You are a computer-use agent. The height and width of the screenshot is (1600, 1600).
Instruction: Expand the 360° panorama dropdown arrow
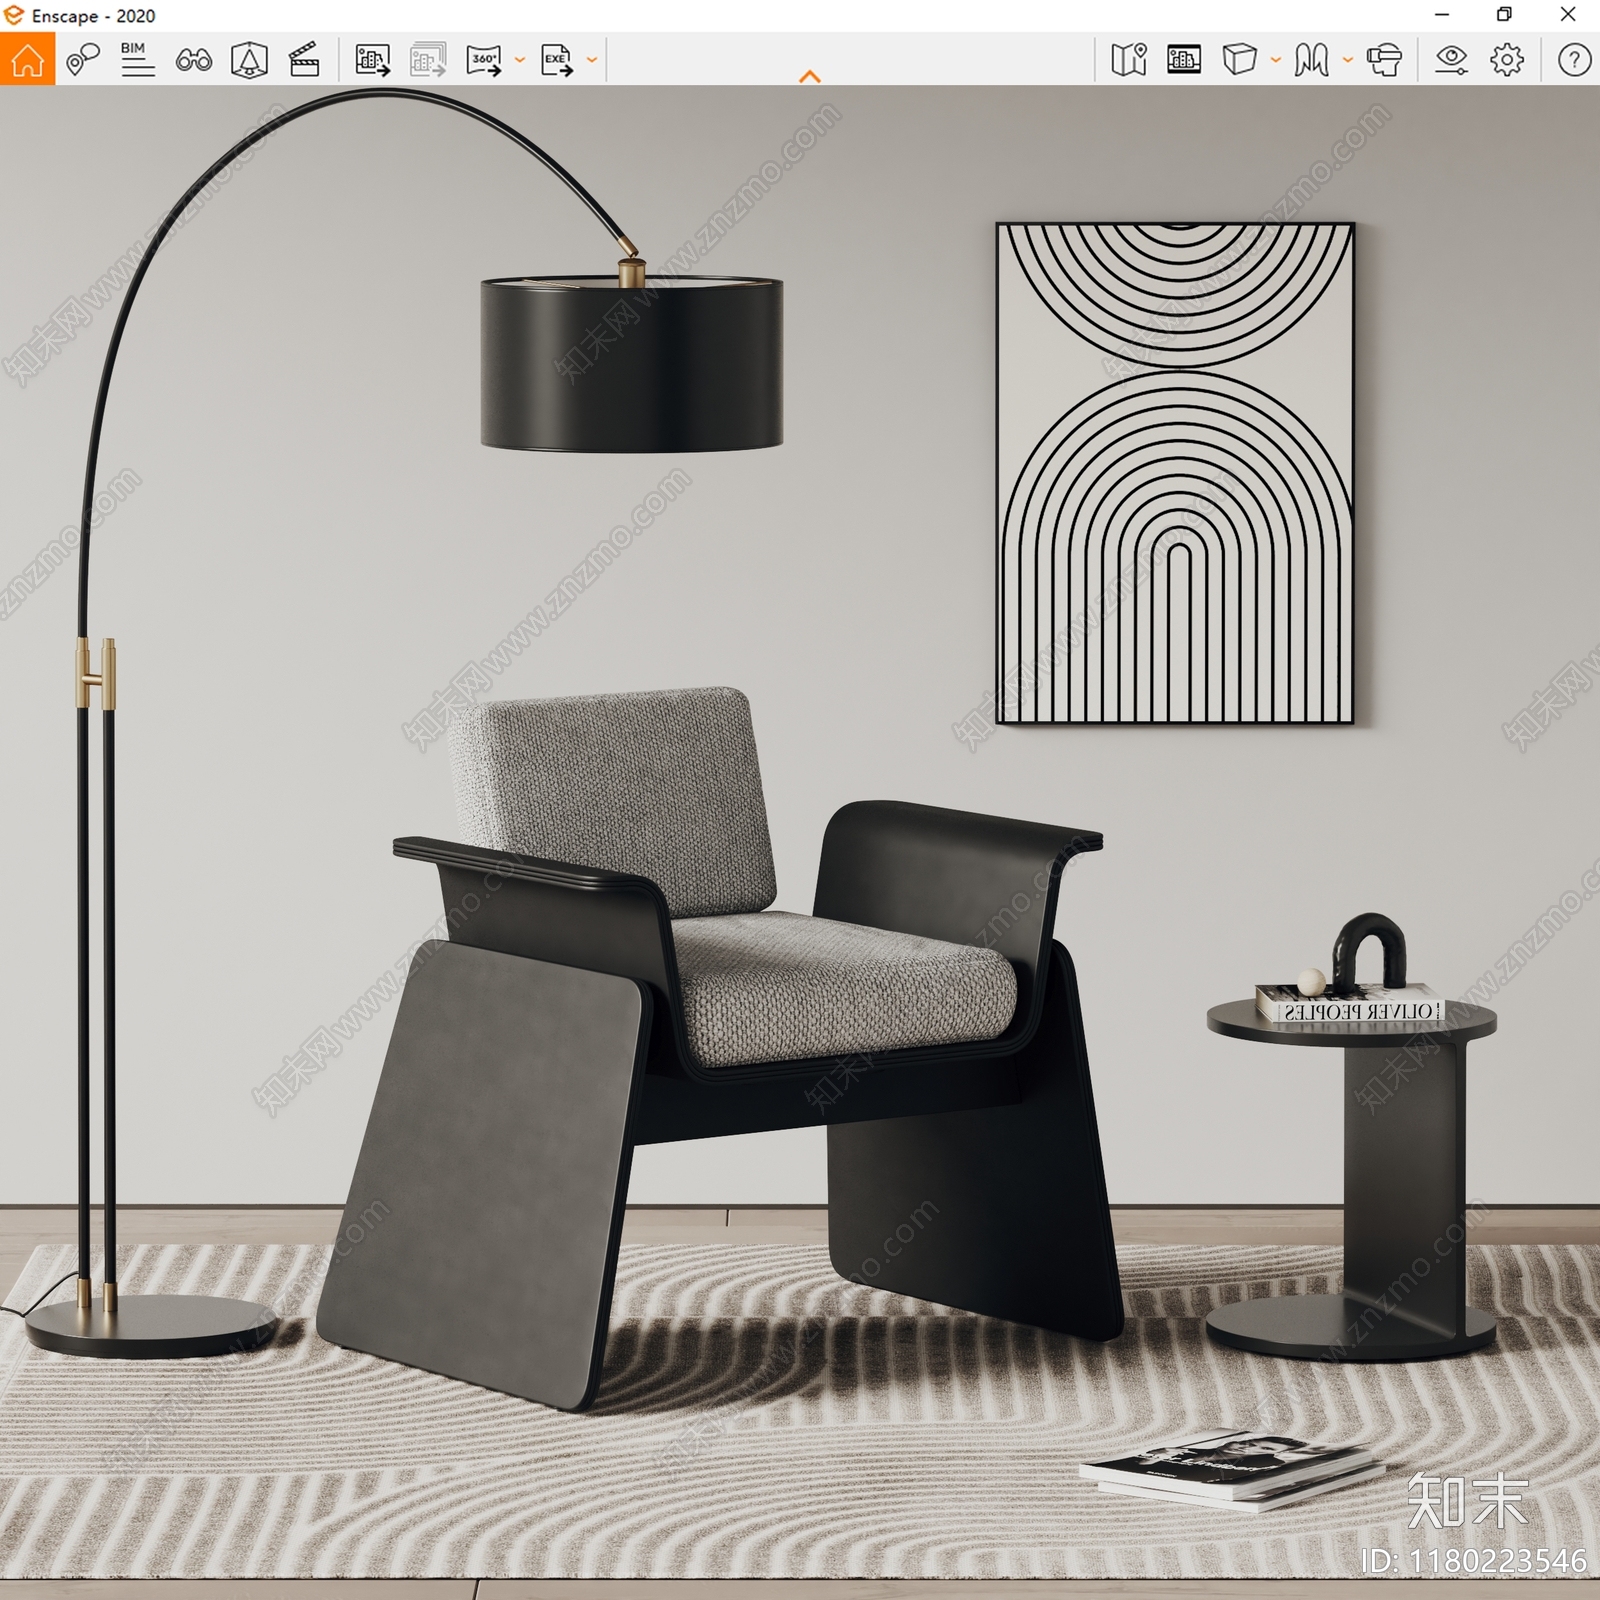tap(519, 60)
